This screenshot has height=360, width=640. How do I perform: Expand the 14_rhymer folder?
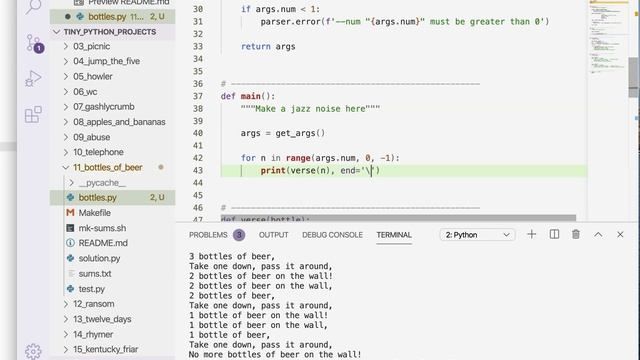(66, 334)
